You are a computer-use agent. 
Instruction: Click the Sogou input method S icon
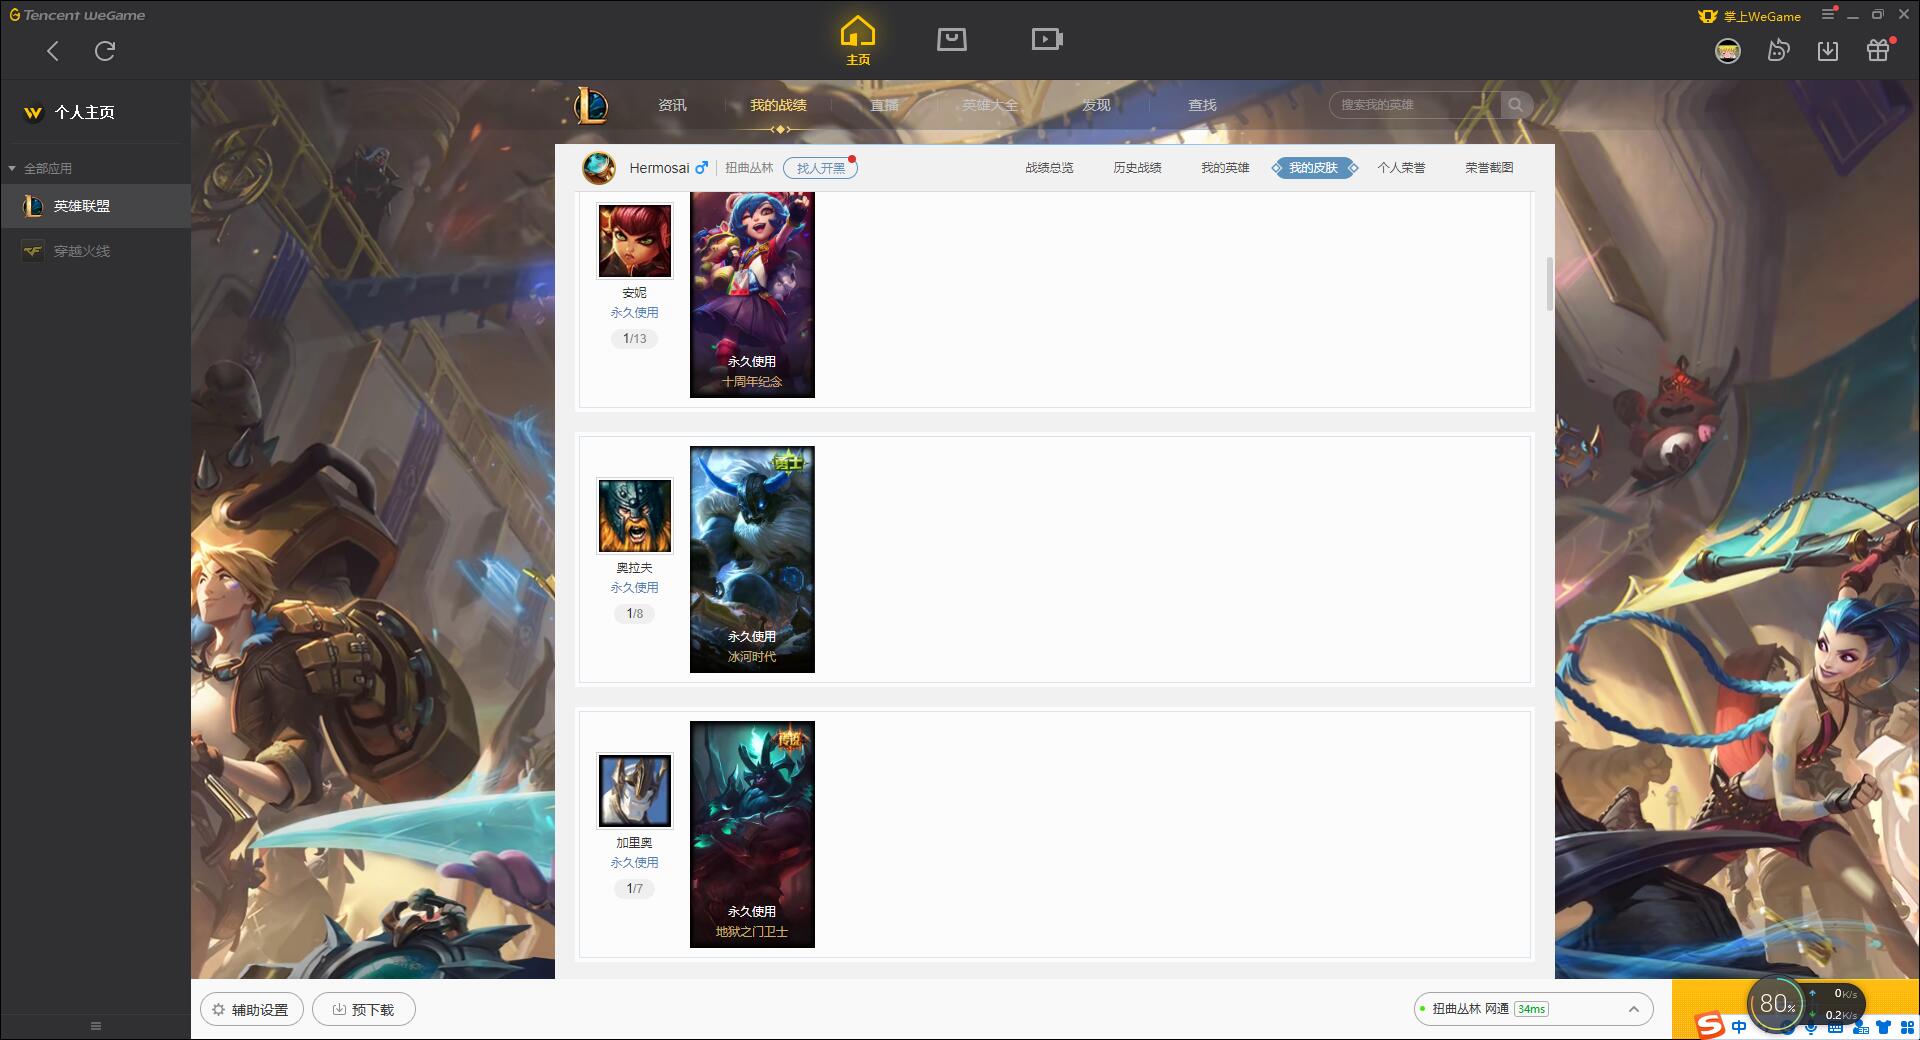coord(1710,1026)
